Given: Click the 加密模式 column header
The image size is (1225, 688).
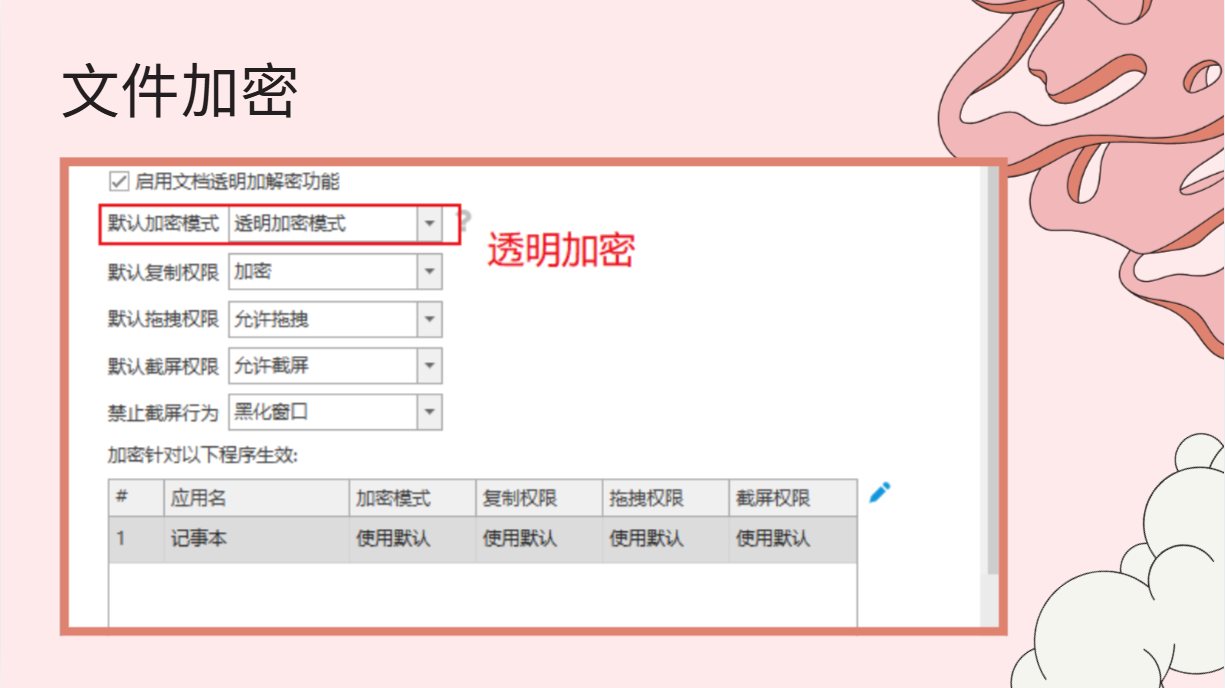Looking at the screenshot, I should click(x=412, y=498).
